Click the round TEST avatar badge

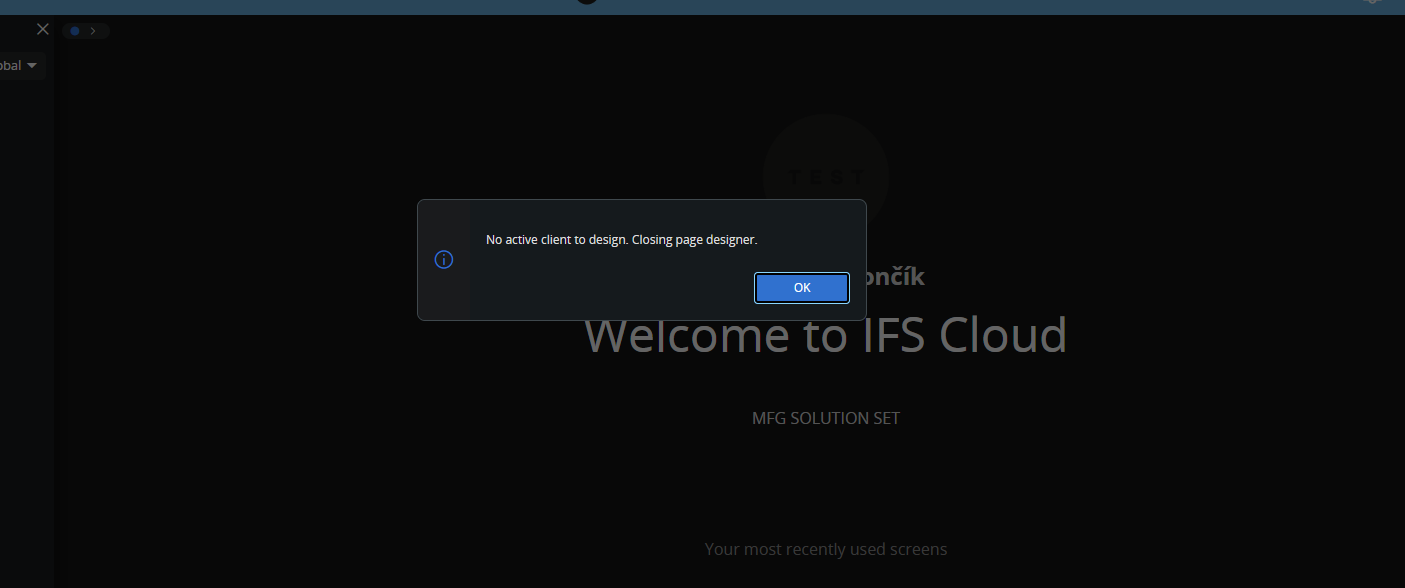click(x=826, y=177)
